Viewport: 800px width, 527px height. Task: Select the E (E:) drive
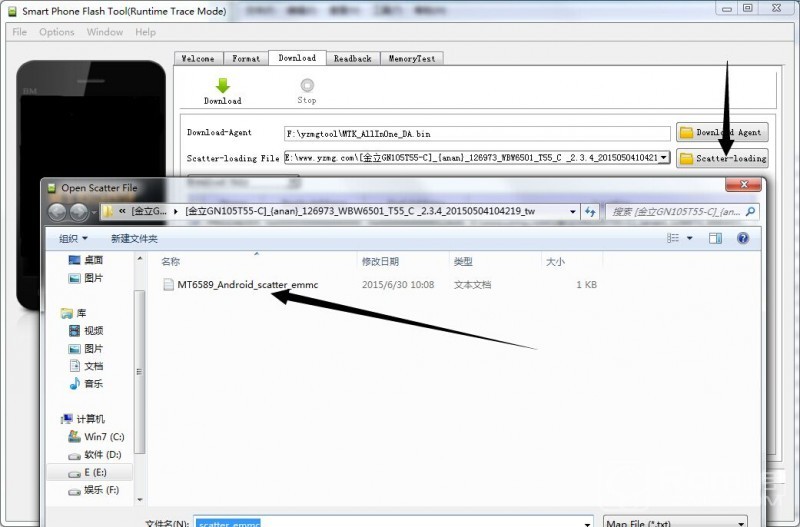(88, 472)
